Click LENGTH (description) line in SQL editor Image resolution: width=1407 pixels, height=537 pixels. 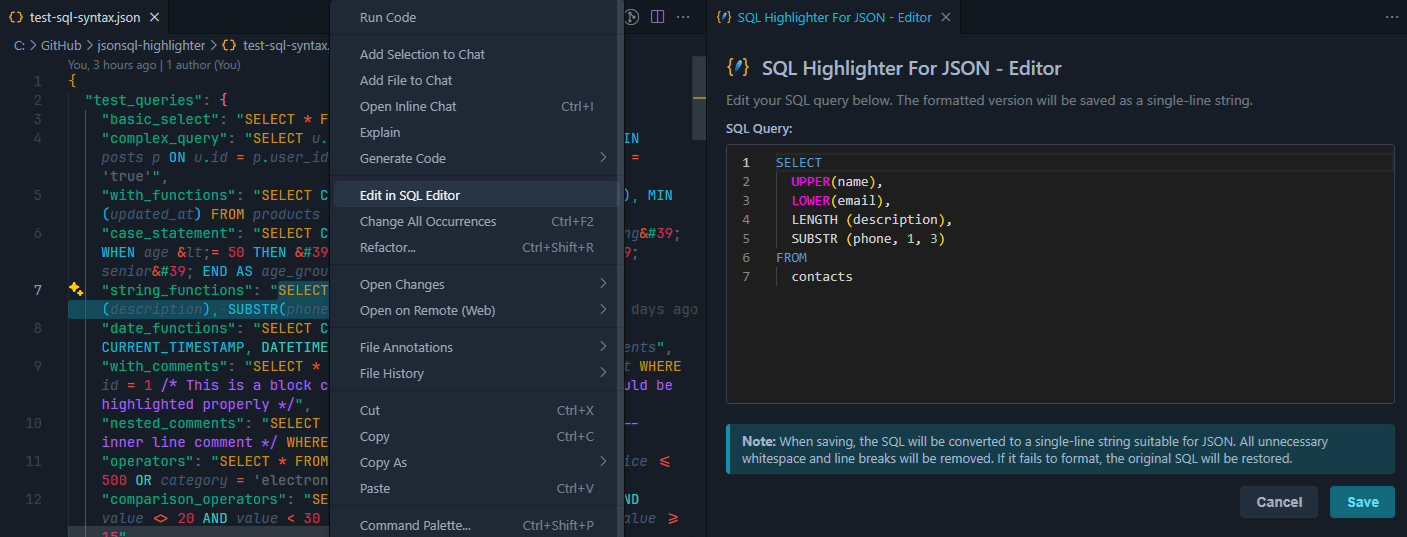[872, 219]
